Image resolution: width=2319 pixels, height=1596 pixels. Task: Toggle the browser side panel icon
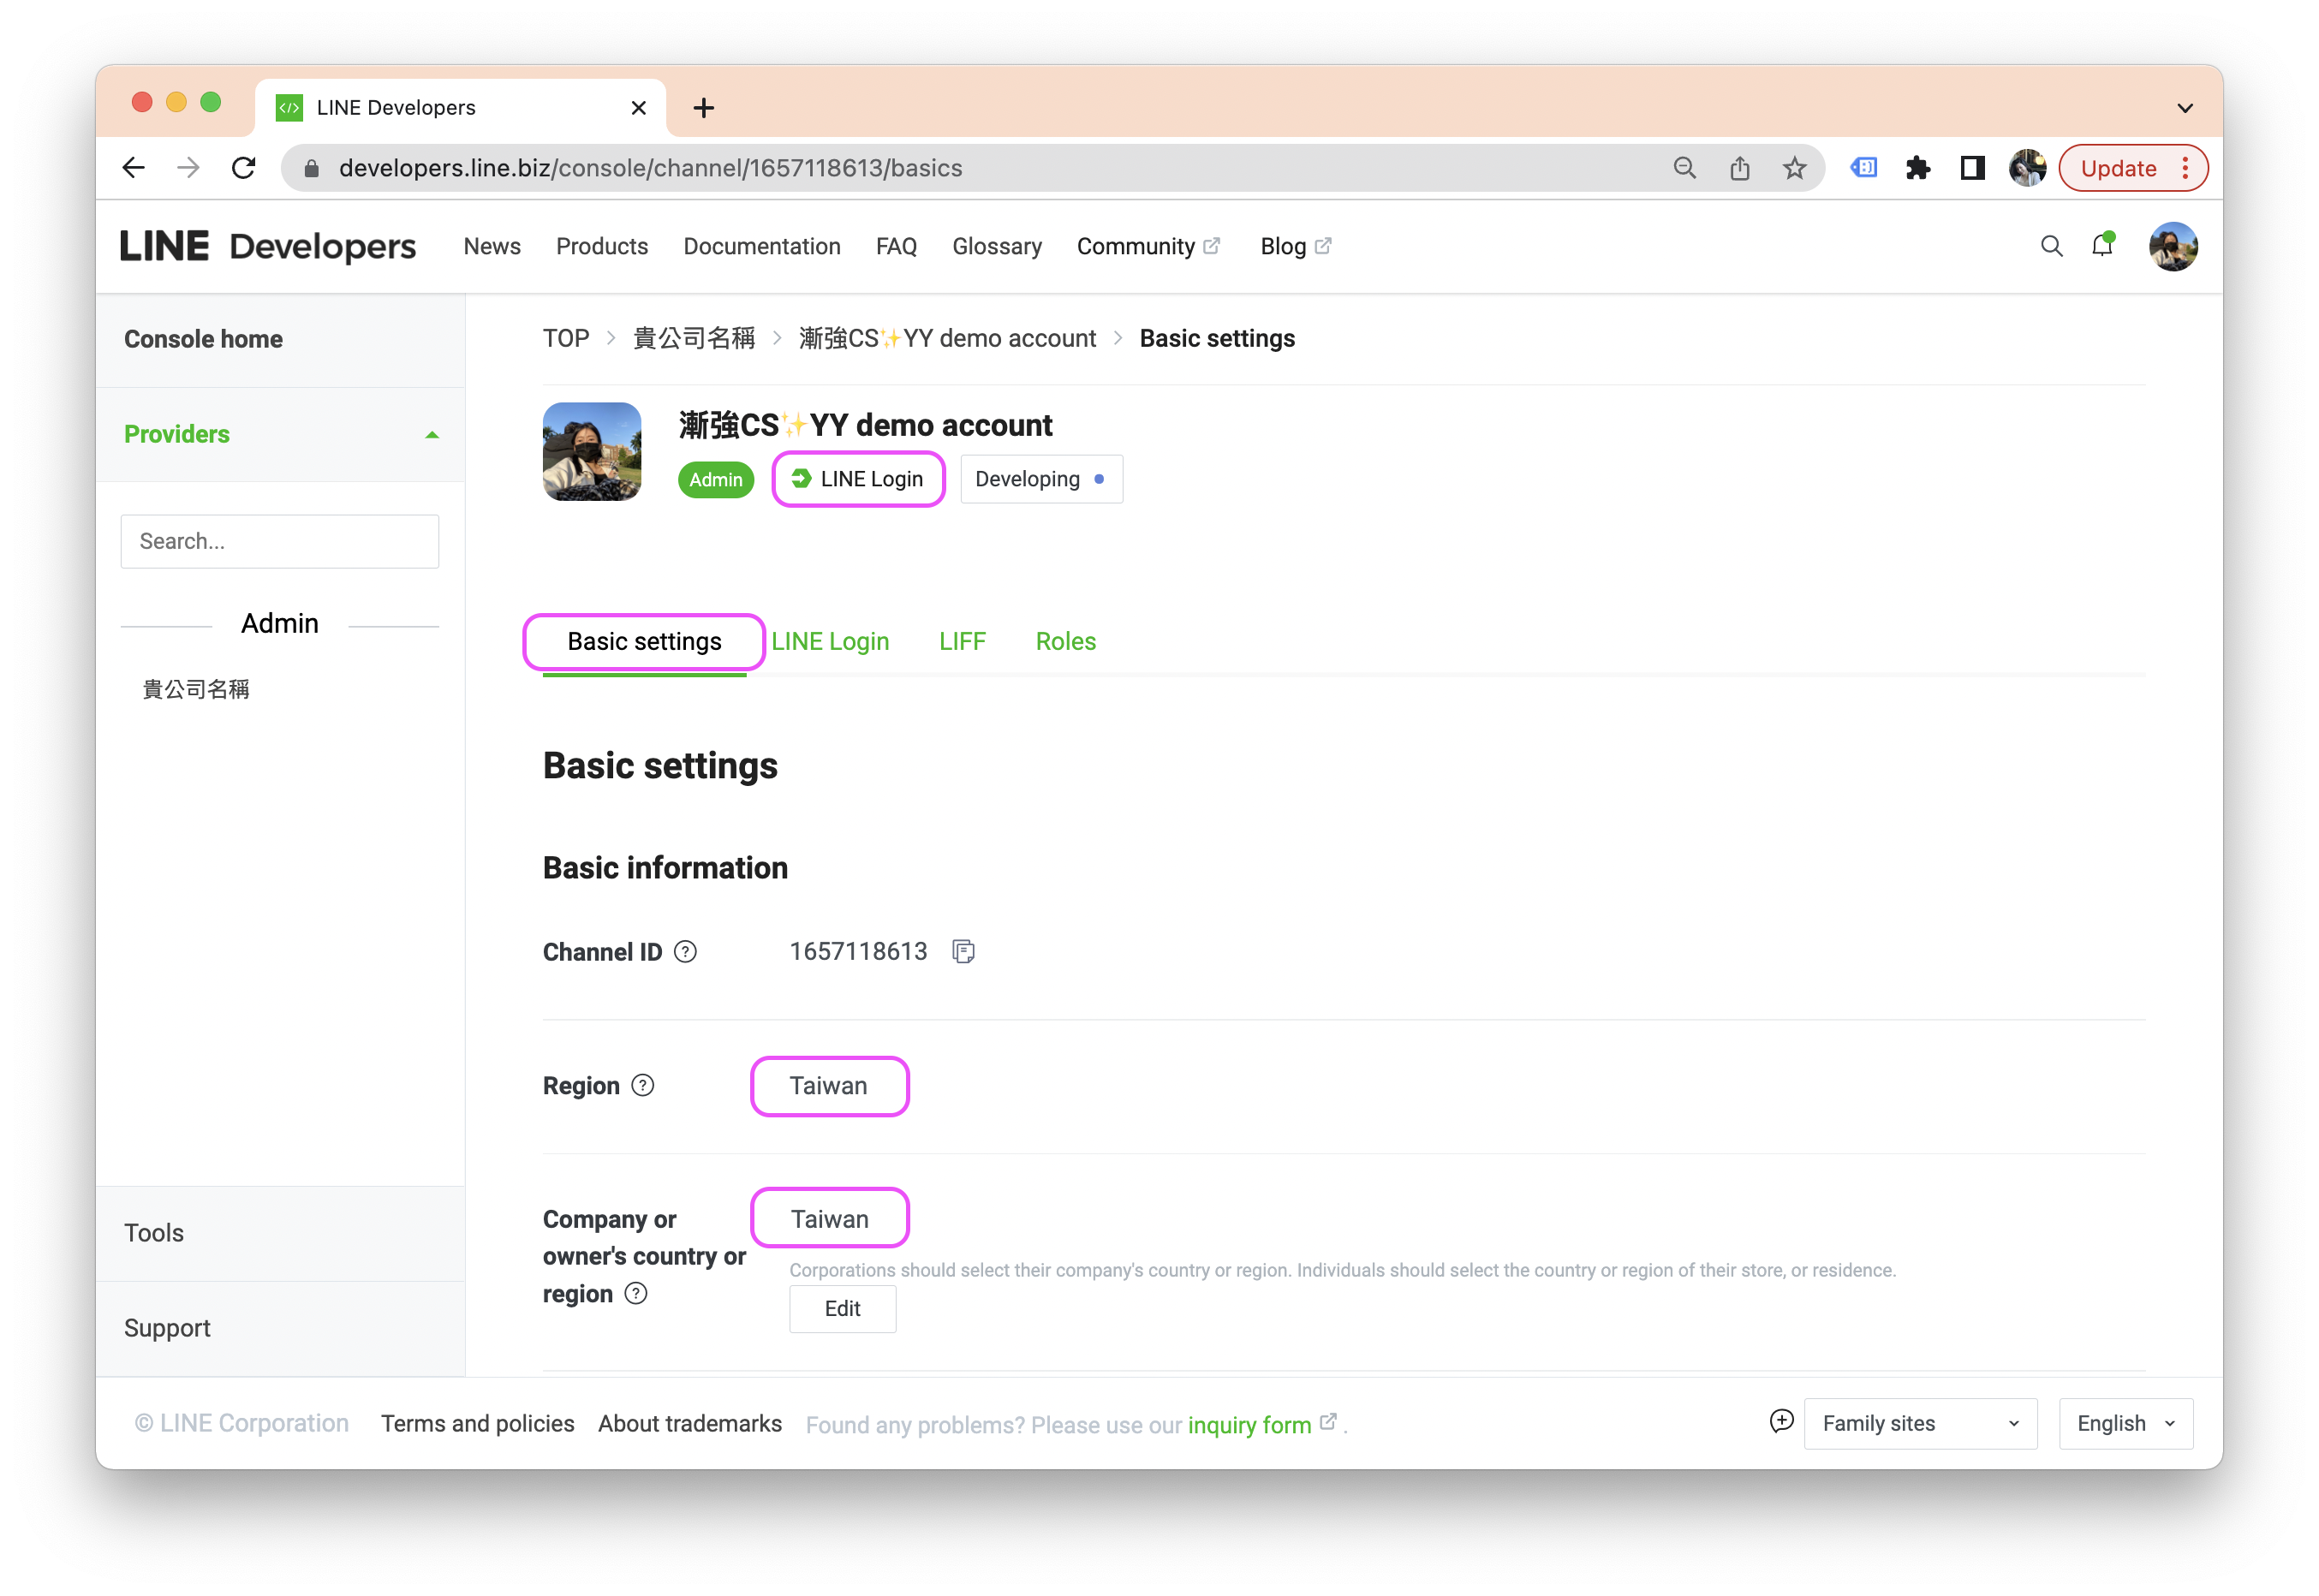1972,168
